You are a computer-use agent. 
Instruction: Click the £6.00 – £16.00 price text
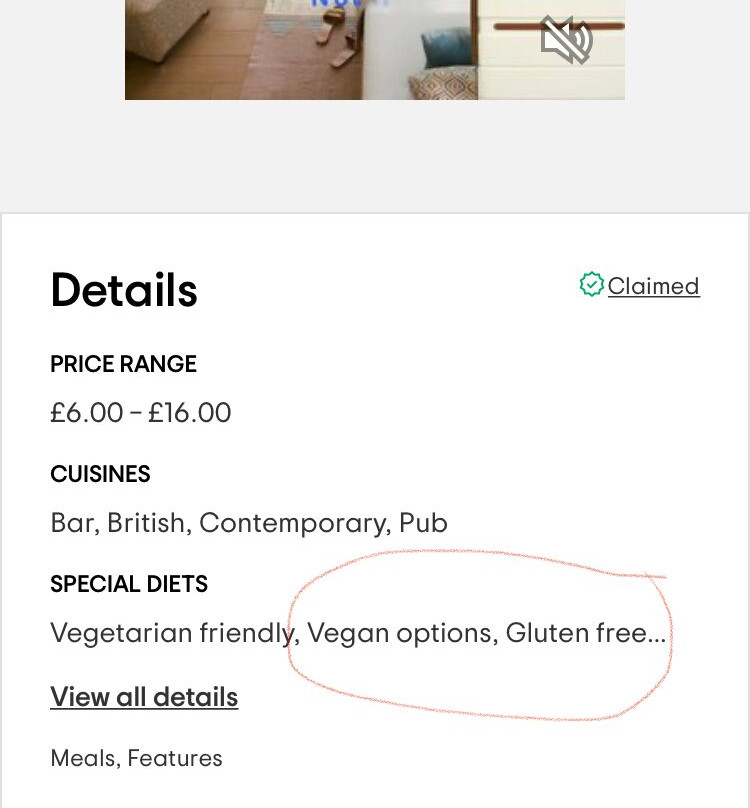pyautogui.click(x=140, y=412)
